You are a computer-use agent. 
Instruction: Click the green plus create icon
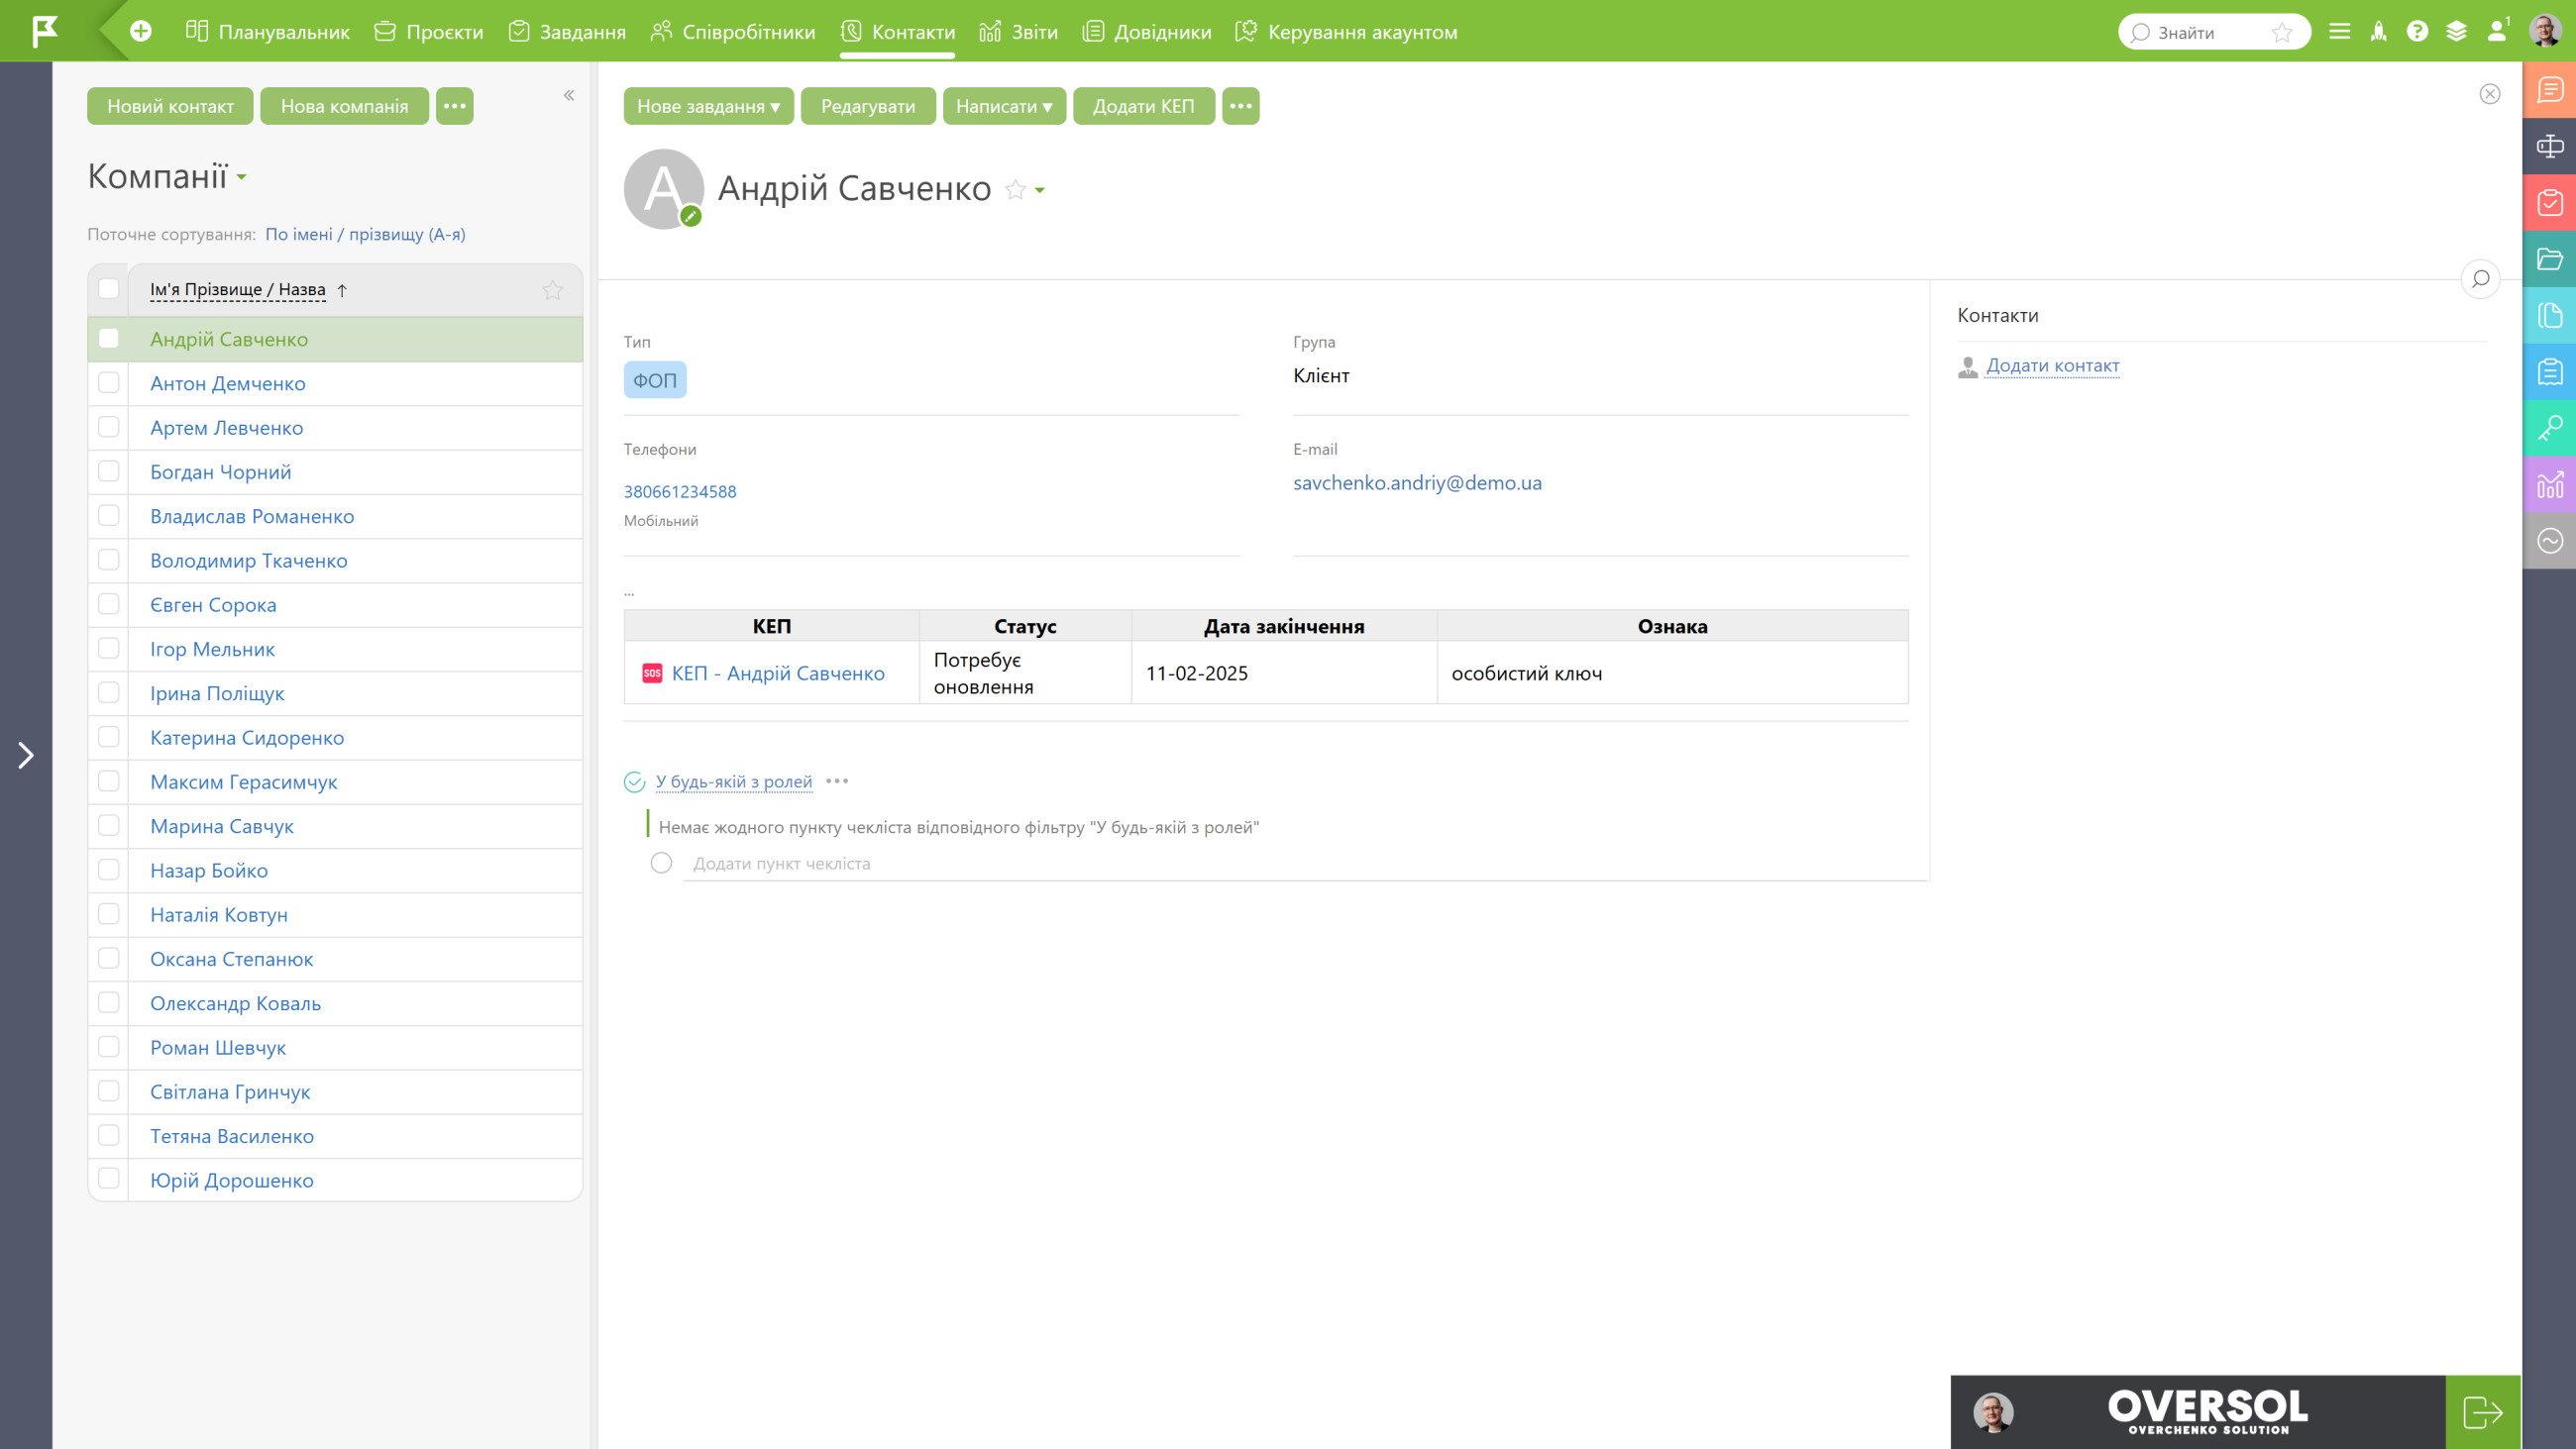[141, 31]
